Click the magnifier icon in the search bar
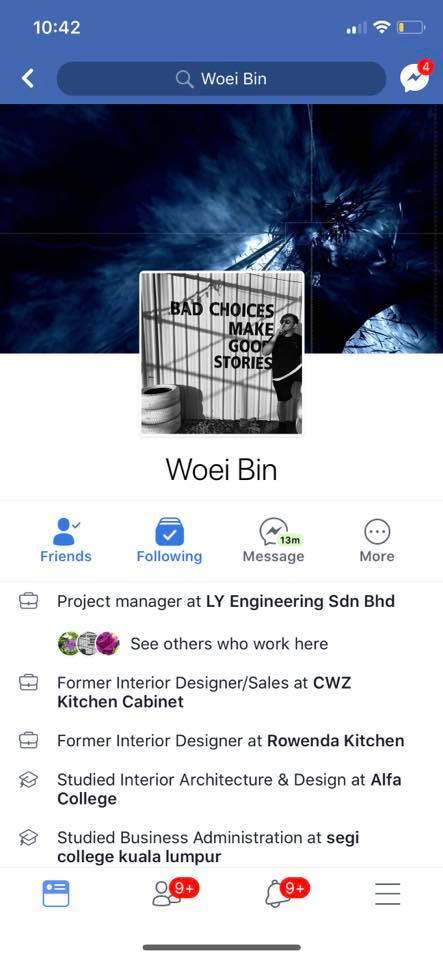 184,79
